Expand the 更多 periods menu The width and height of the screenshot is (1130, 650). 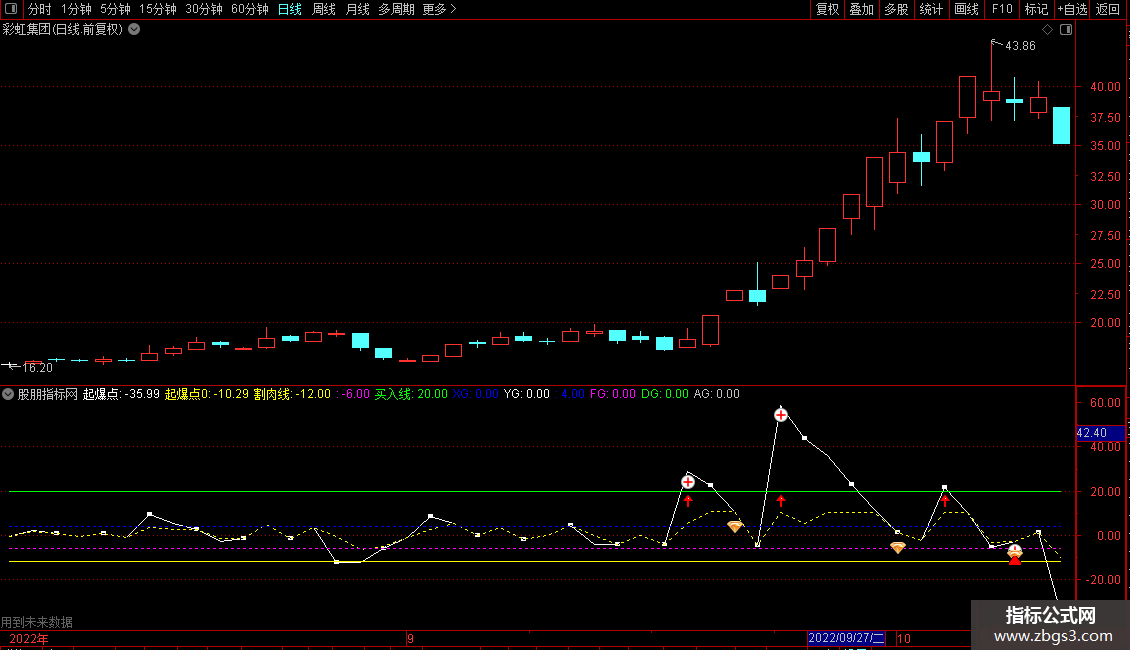coord(439,9)
